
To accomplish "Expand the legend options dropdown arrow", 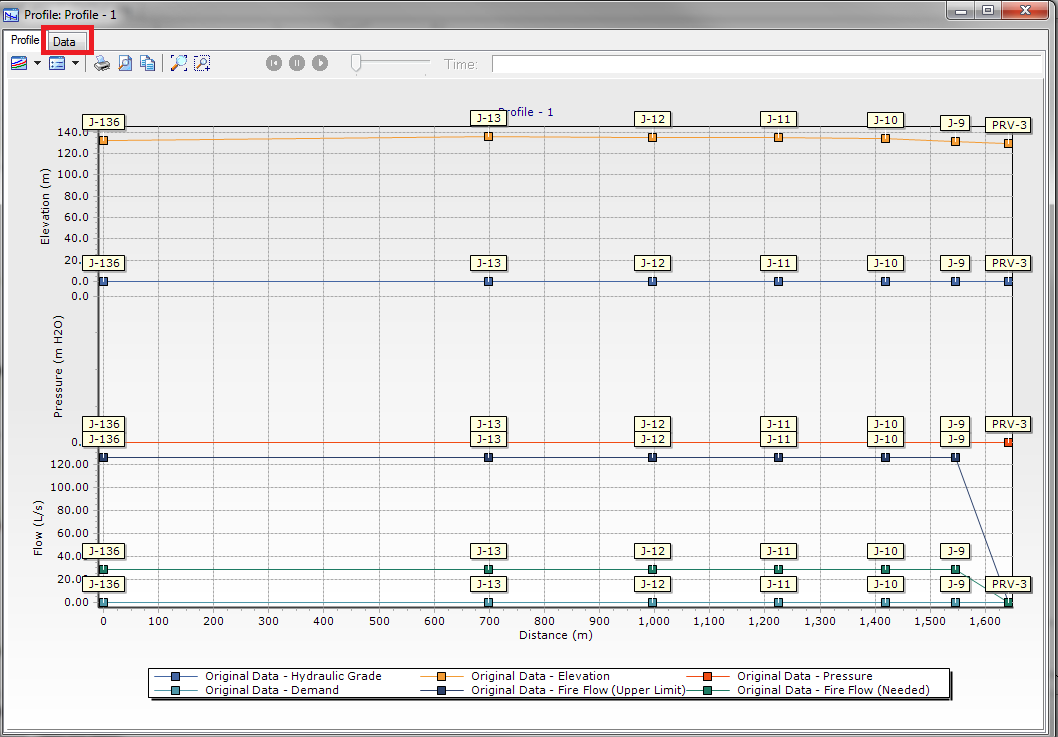I will click(75, 64).
